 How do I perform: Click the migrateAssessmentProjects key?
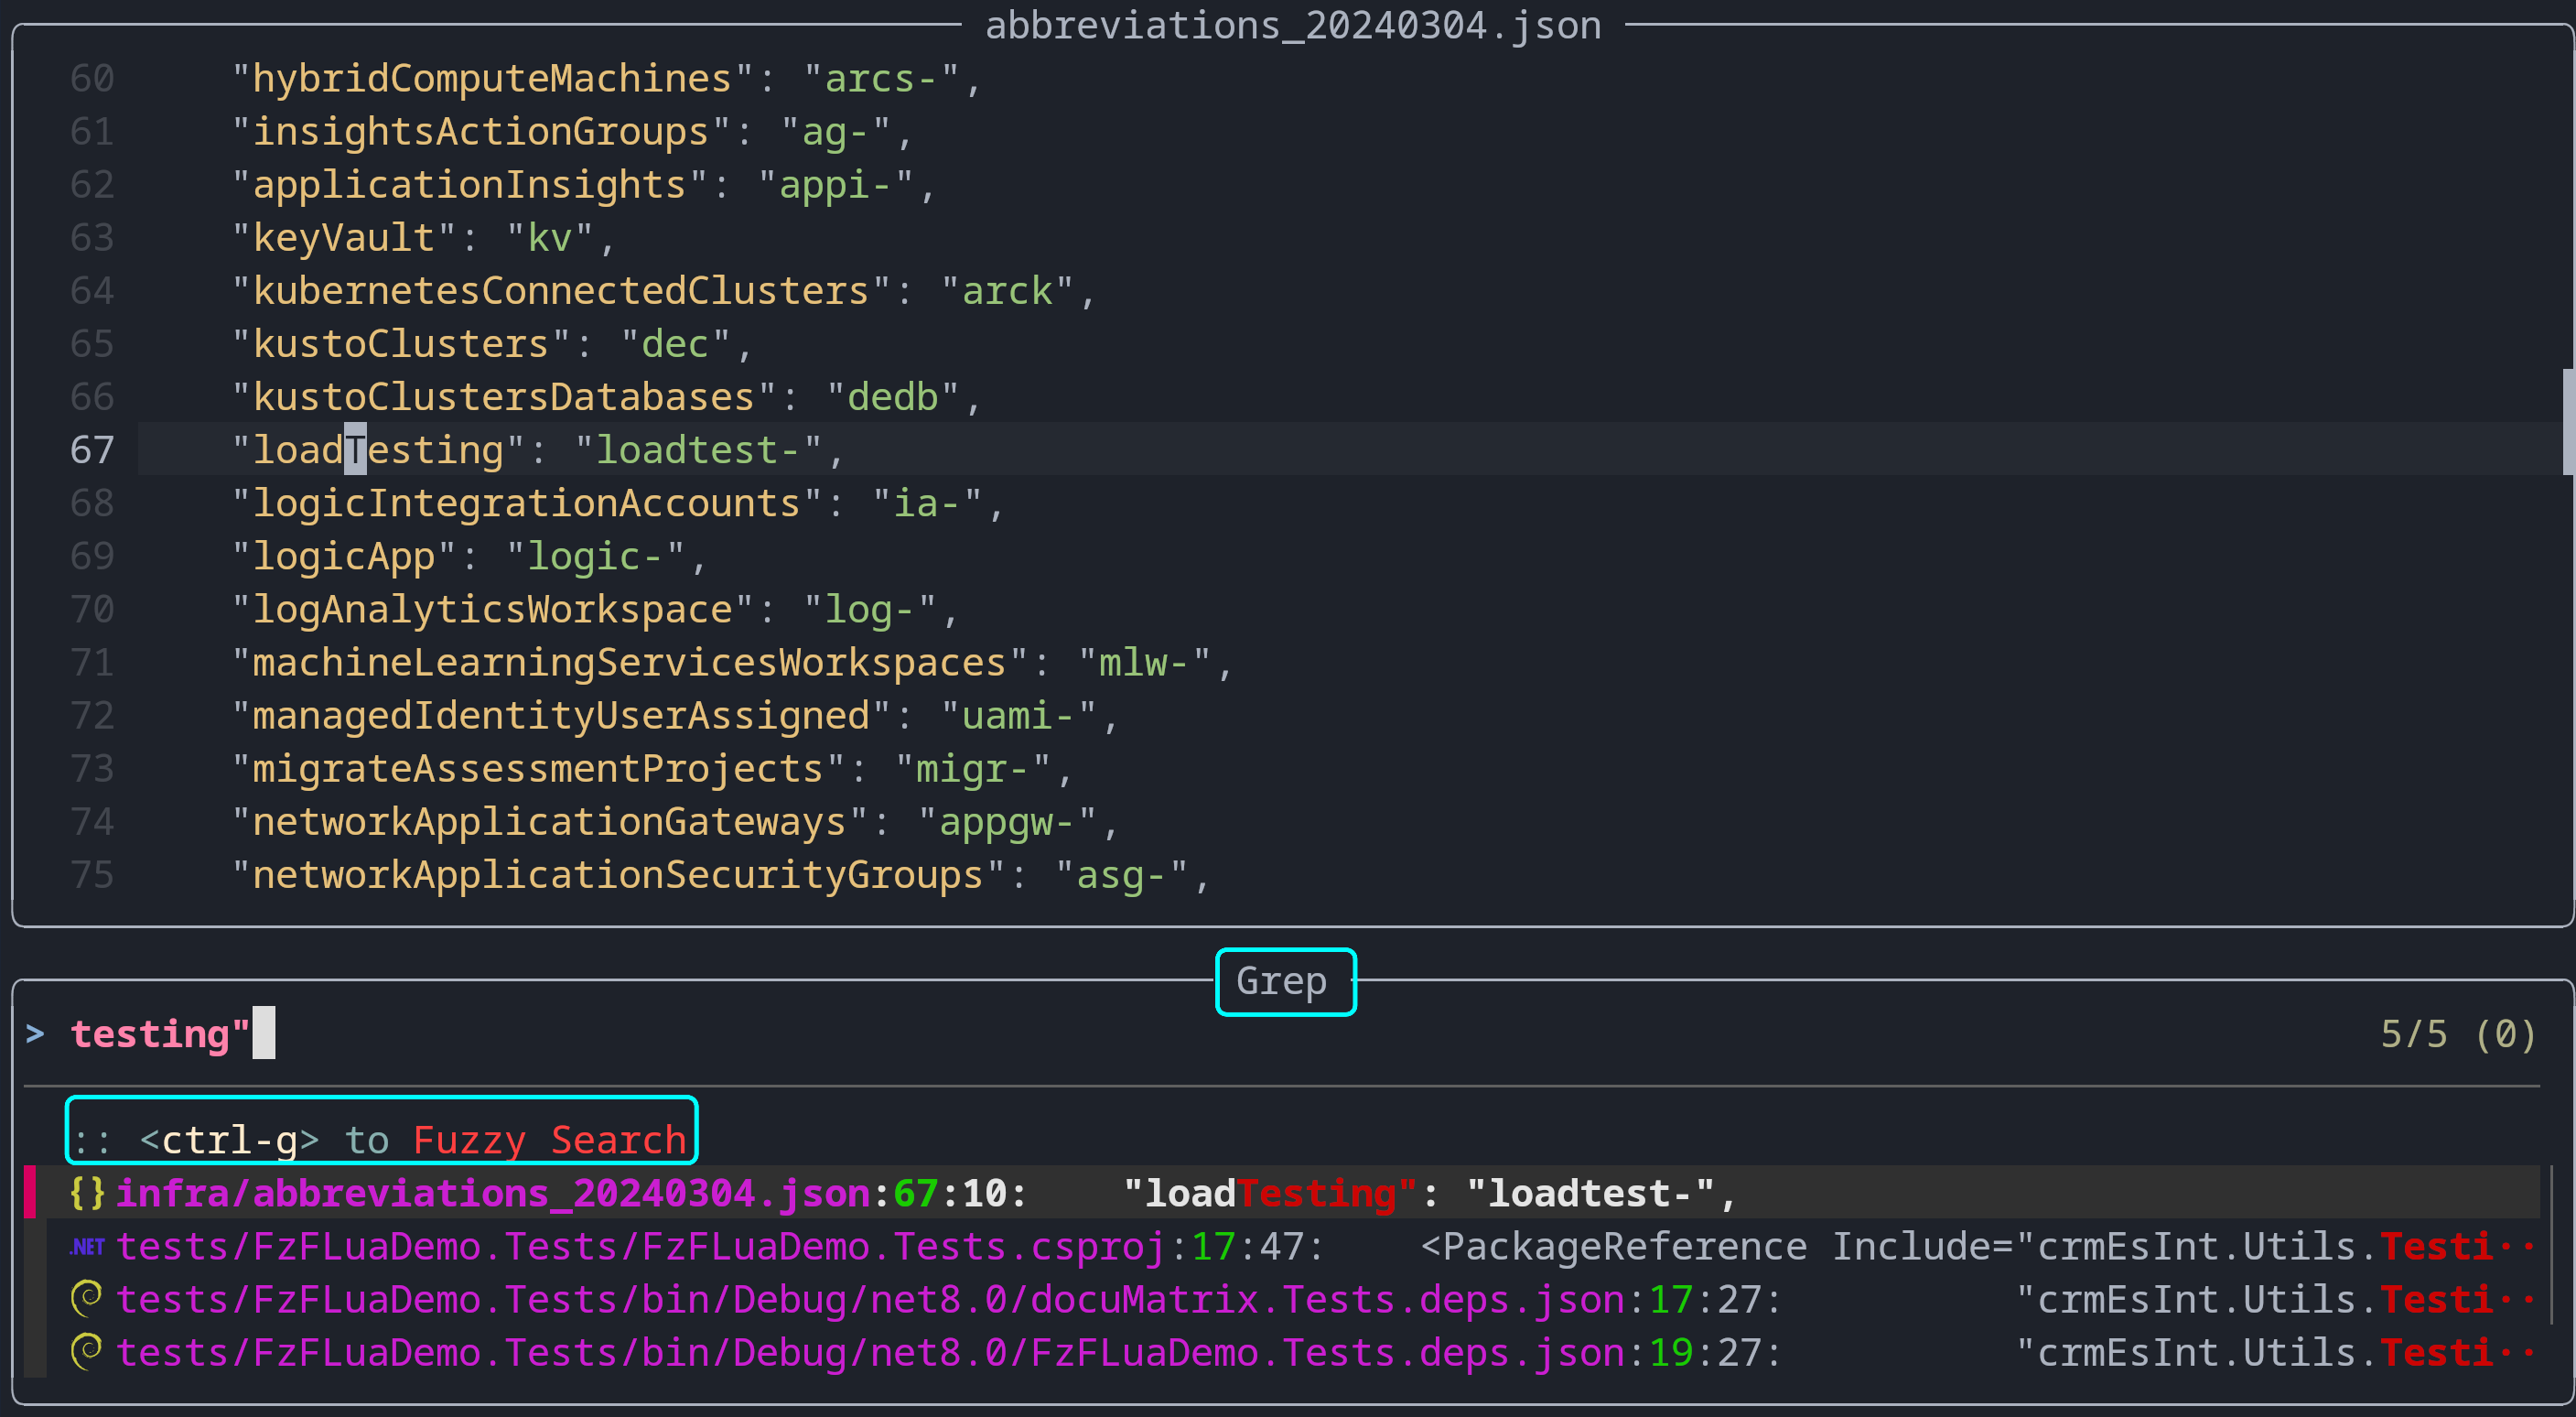(x=538, y=767)
